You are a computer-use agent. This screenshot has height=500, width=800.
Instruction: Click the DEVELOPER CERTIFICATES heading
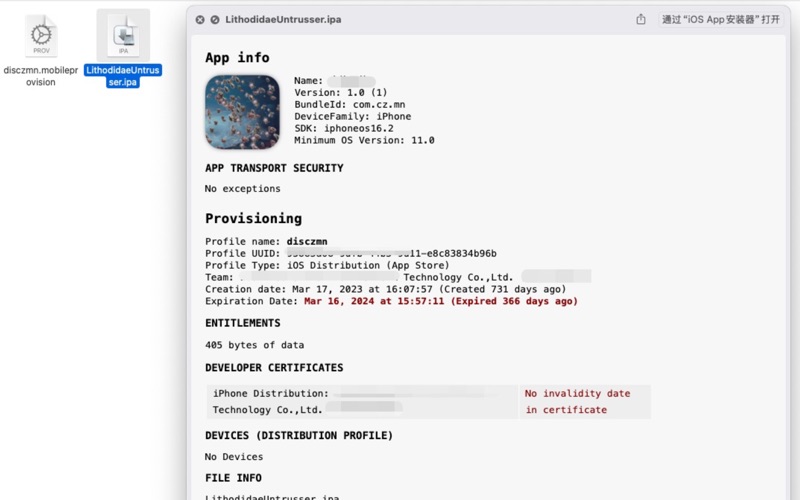click(x=273, y=368)
